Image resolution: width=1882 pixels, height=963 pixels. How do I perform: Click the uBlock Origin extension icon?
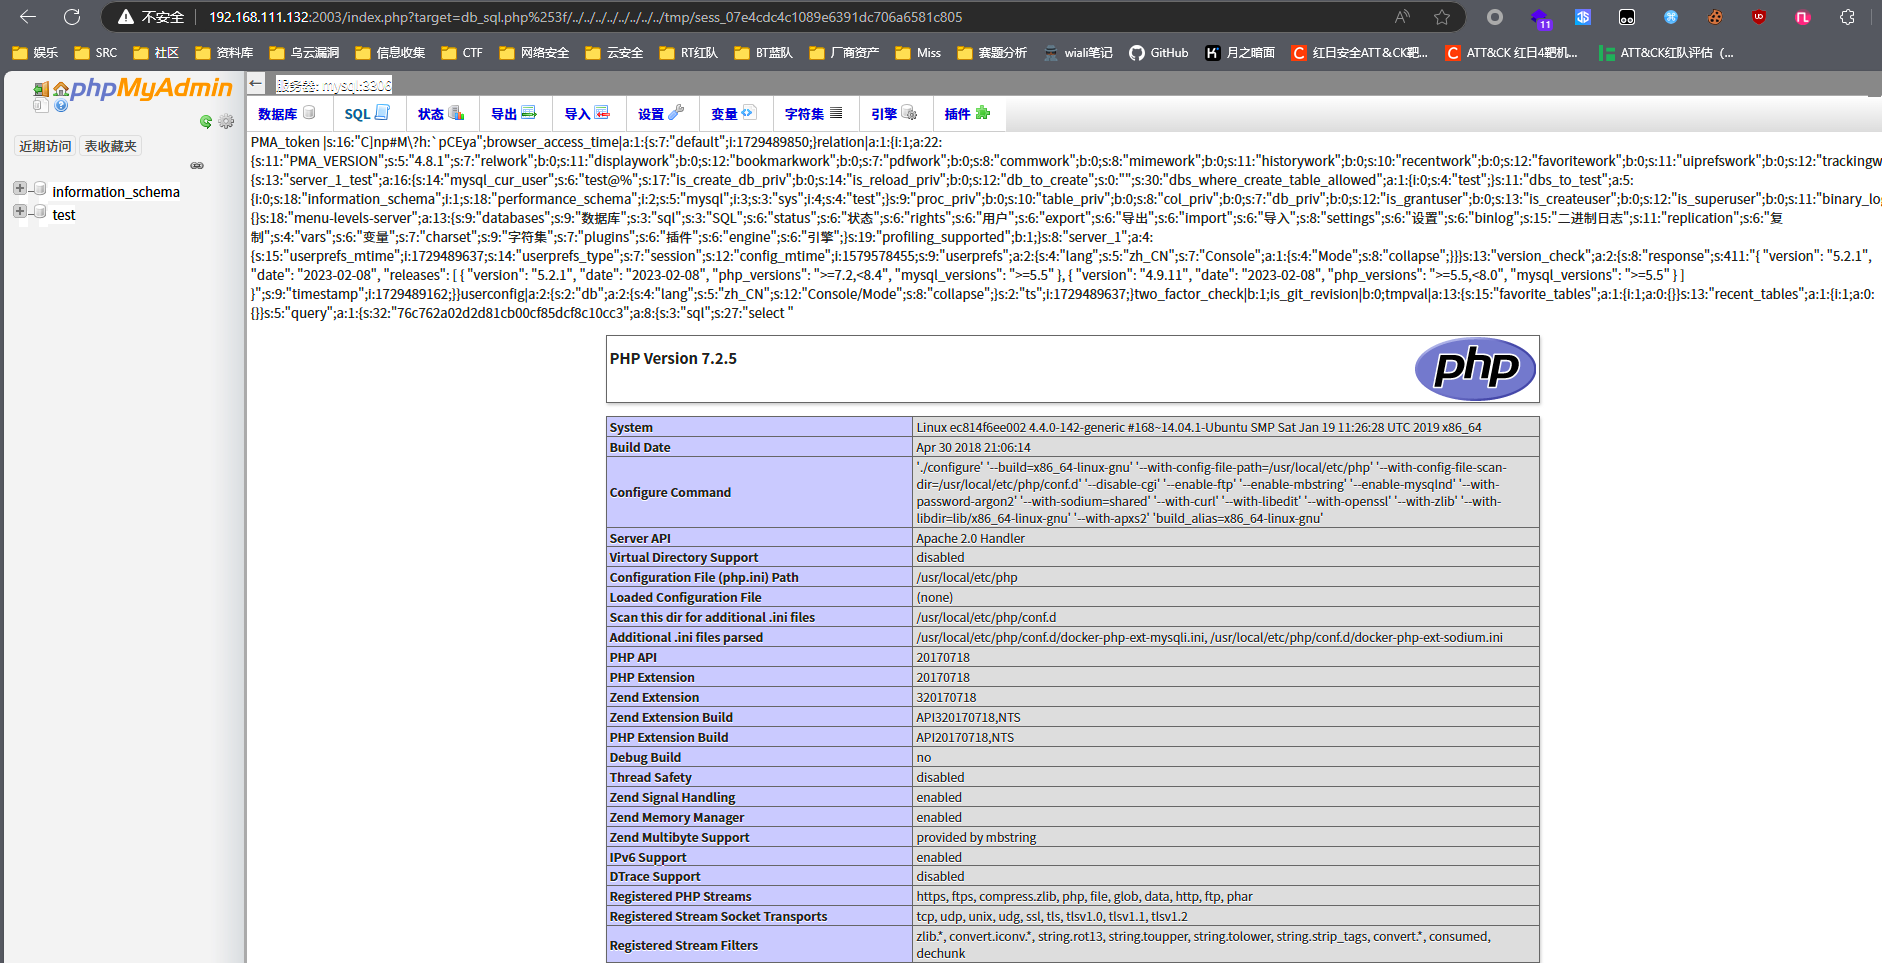click(x=1759, y=17)
